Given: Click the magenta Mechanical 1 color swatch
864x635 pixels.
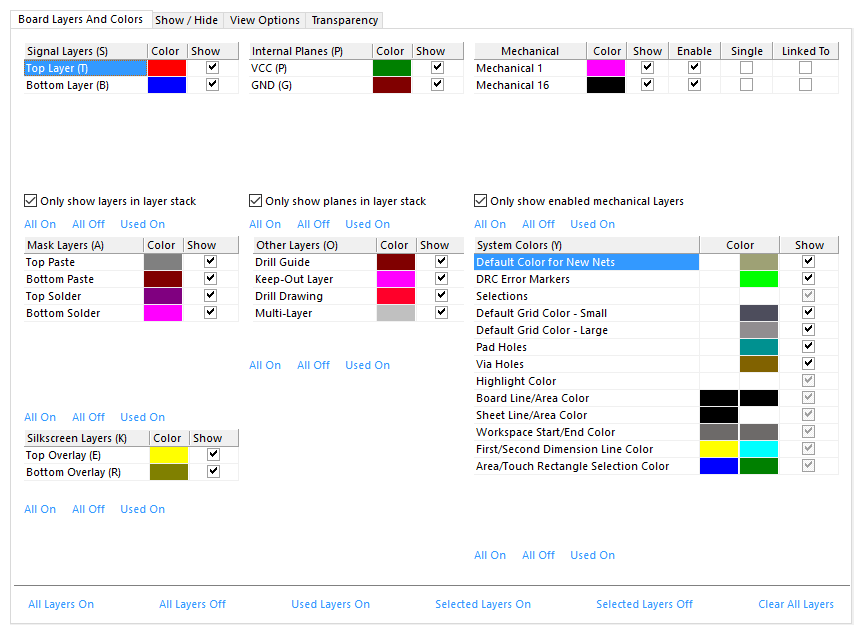Looking at the screenshot, I should [x=606, y=68].
